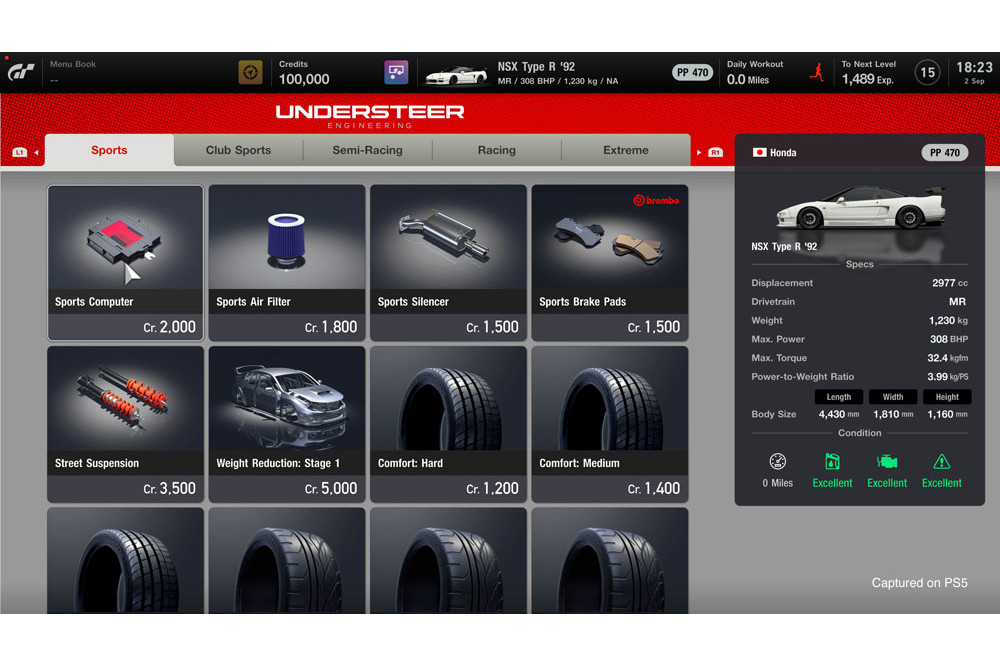Image resolution: width=1000 pixels, height=667 pixels.
Task: Click the Max. Torque 32.4 kgfm value
Action: click(x=948, y=358)
